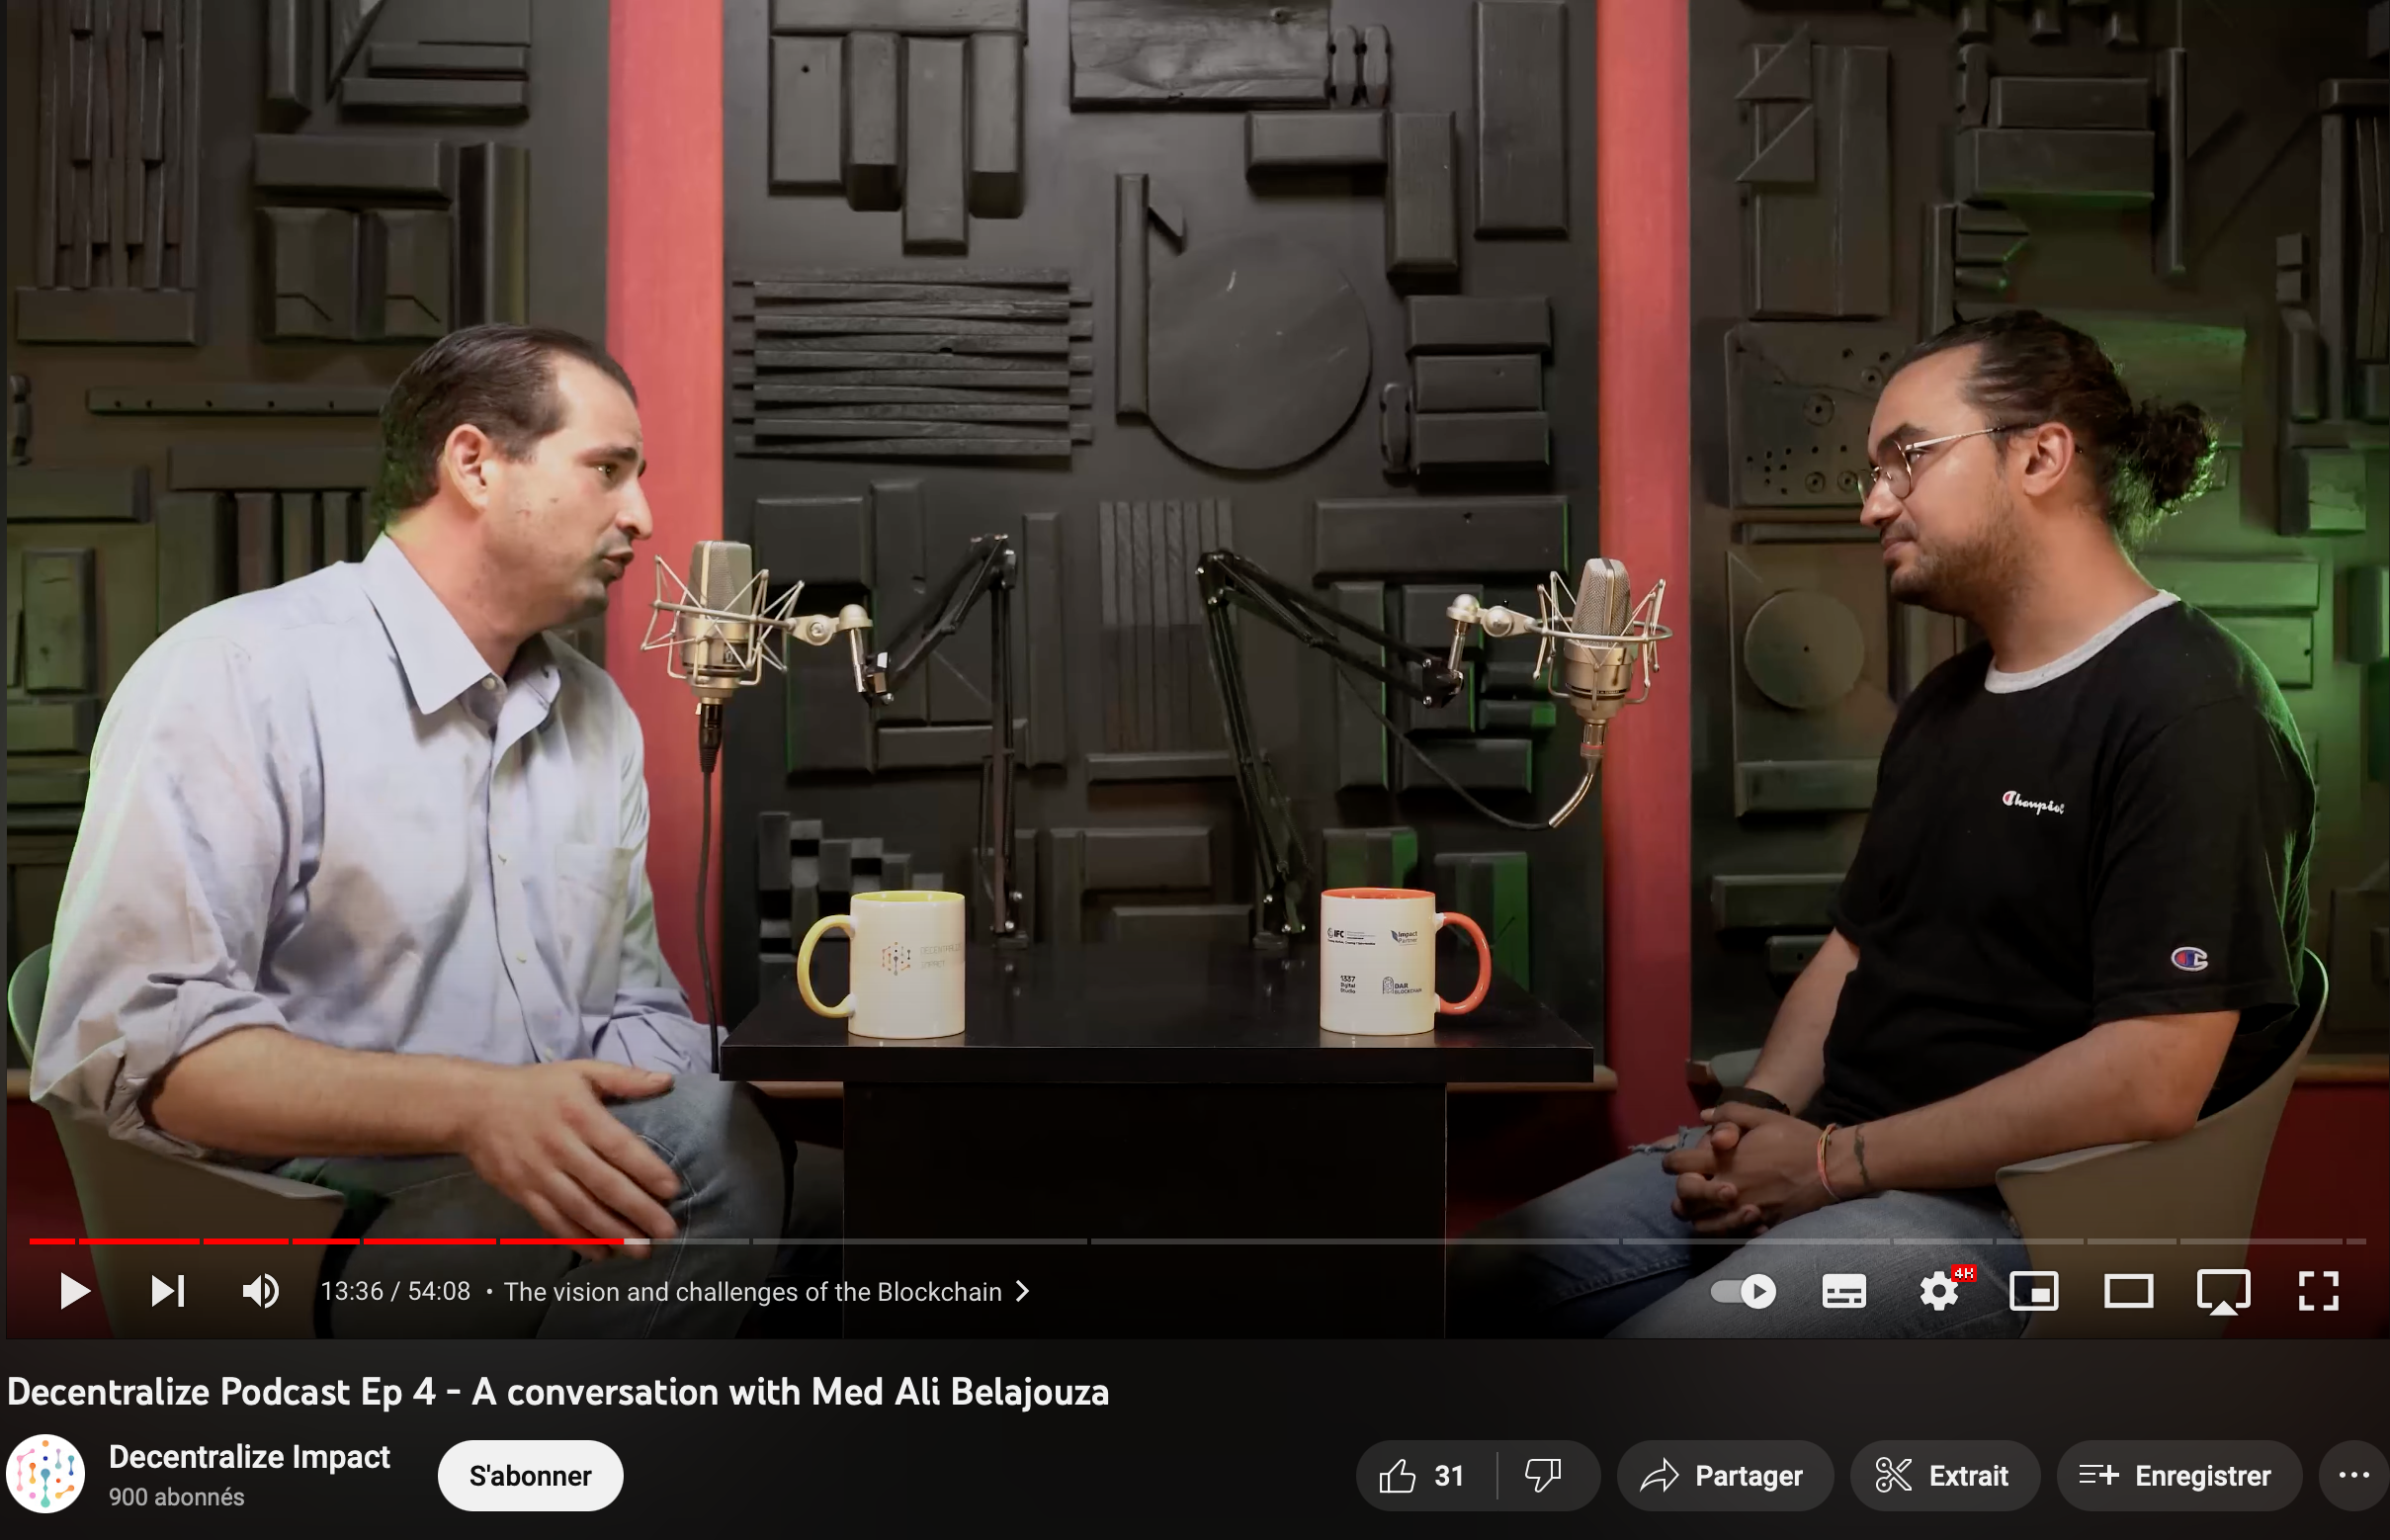Open the three-dot more actions menu
The image size is (2390, 1540).
pyautogui.click(x=2353, y=1475)
